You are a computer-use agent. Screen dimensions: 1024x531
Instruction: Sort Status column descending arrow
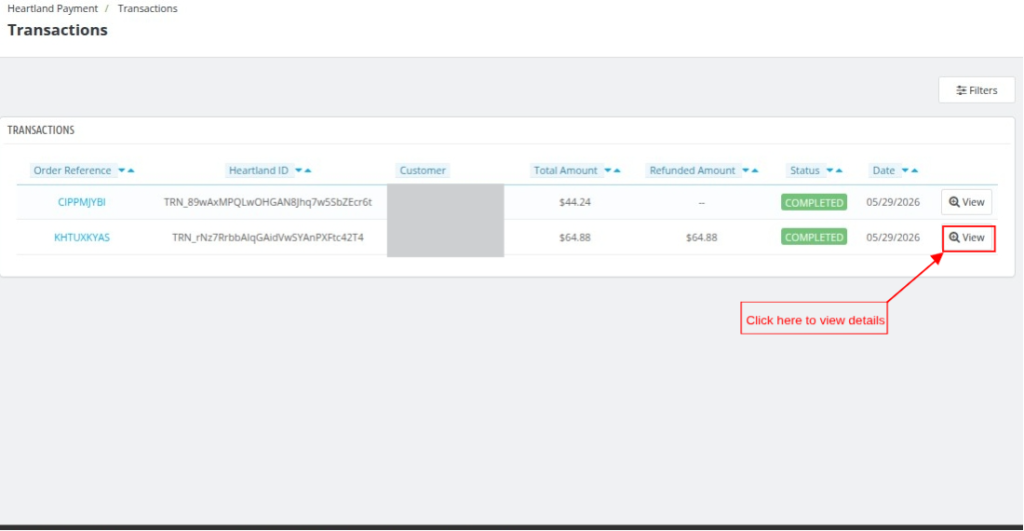829,170
